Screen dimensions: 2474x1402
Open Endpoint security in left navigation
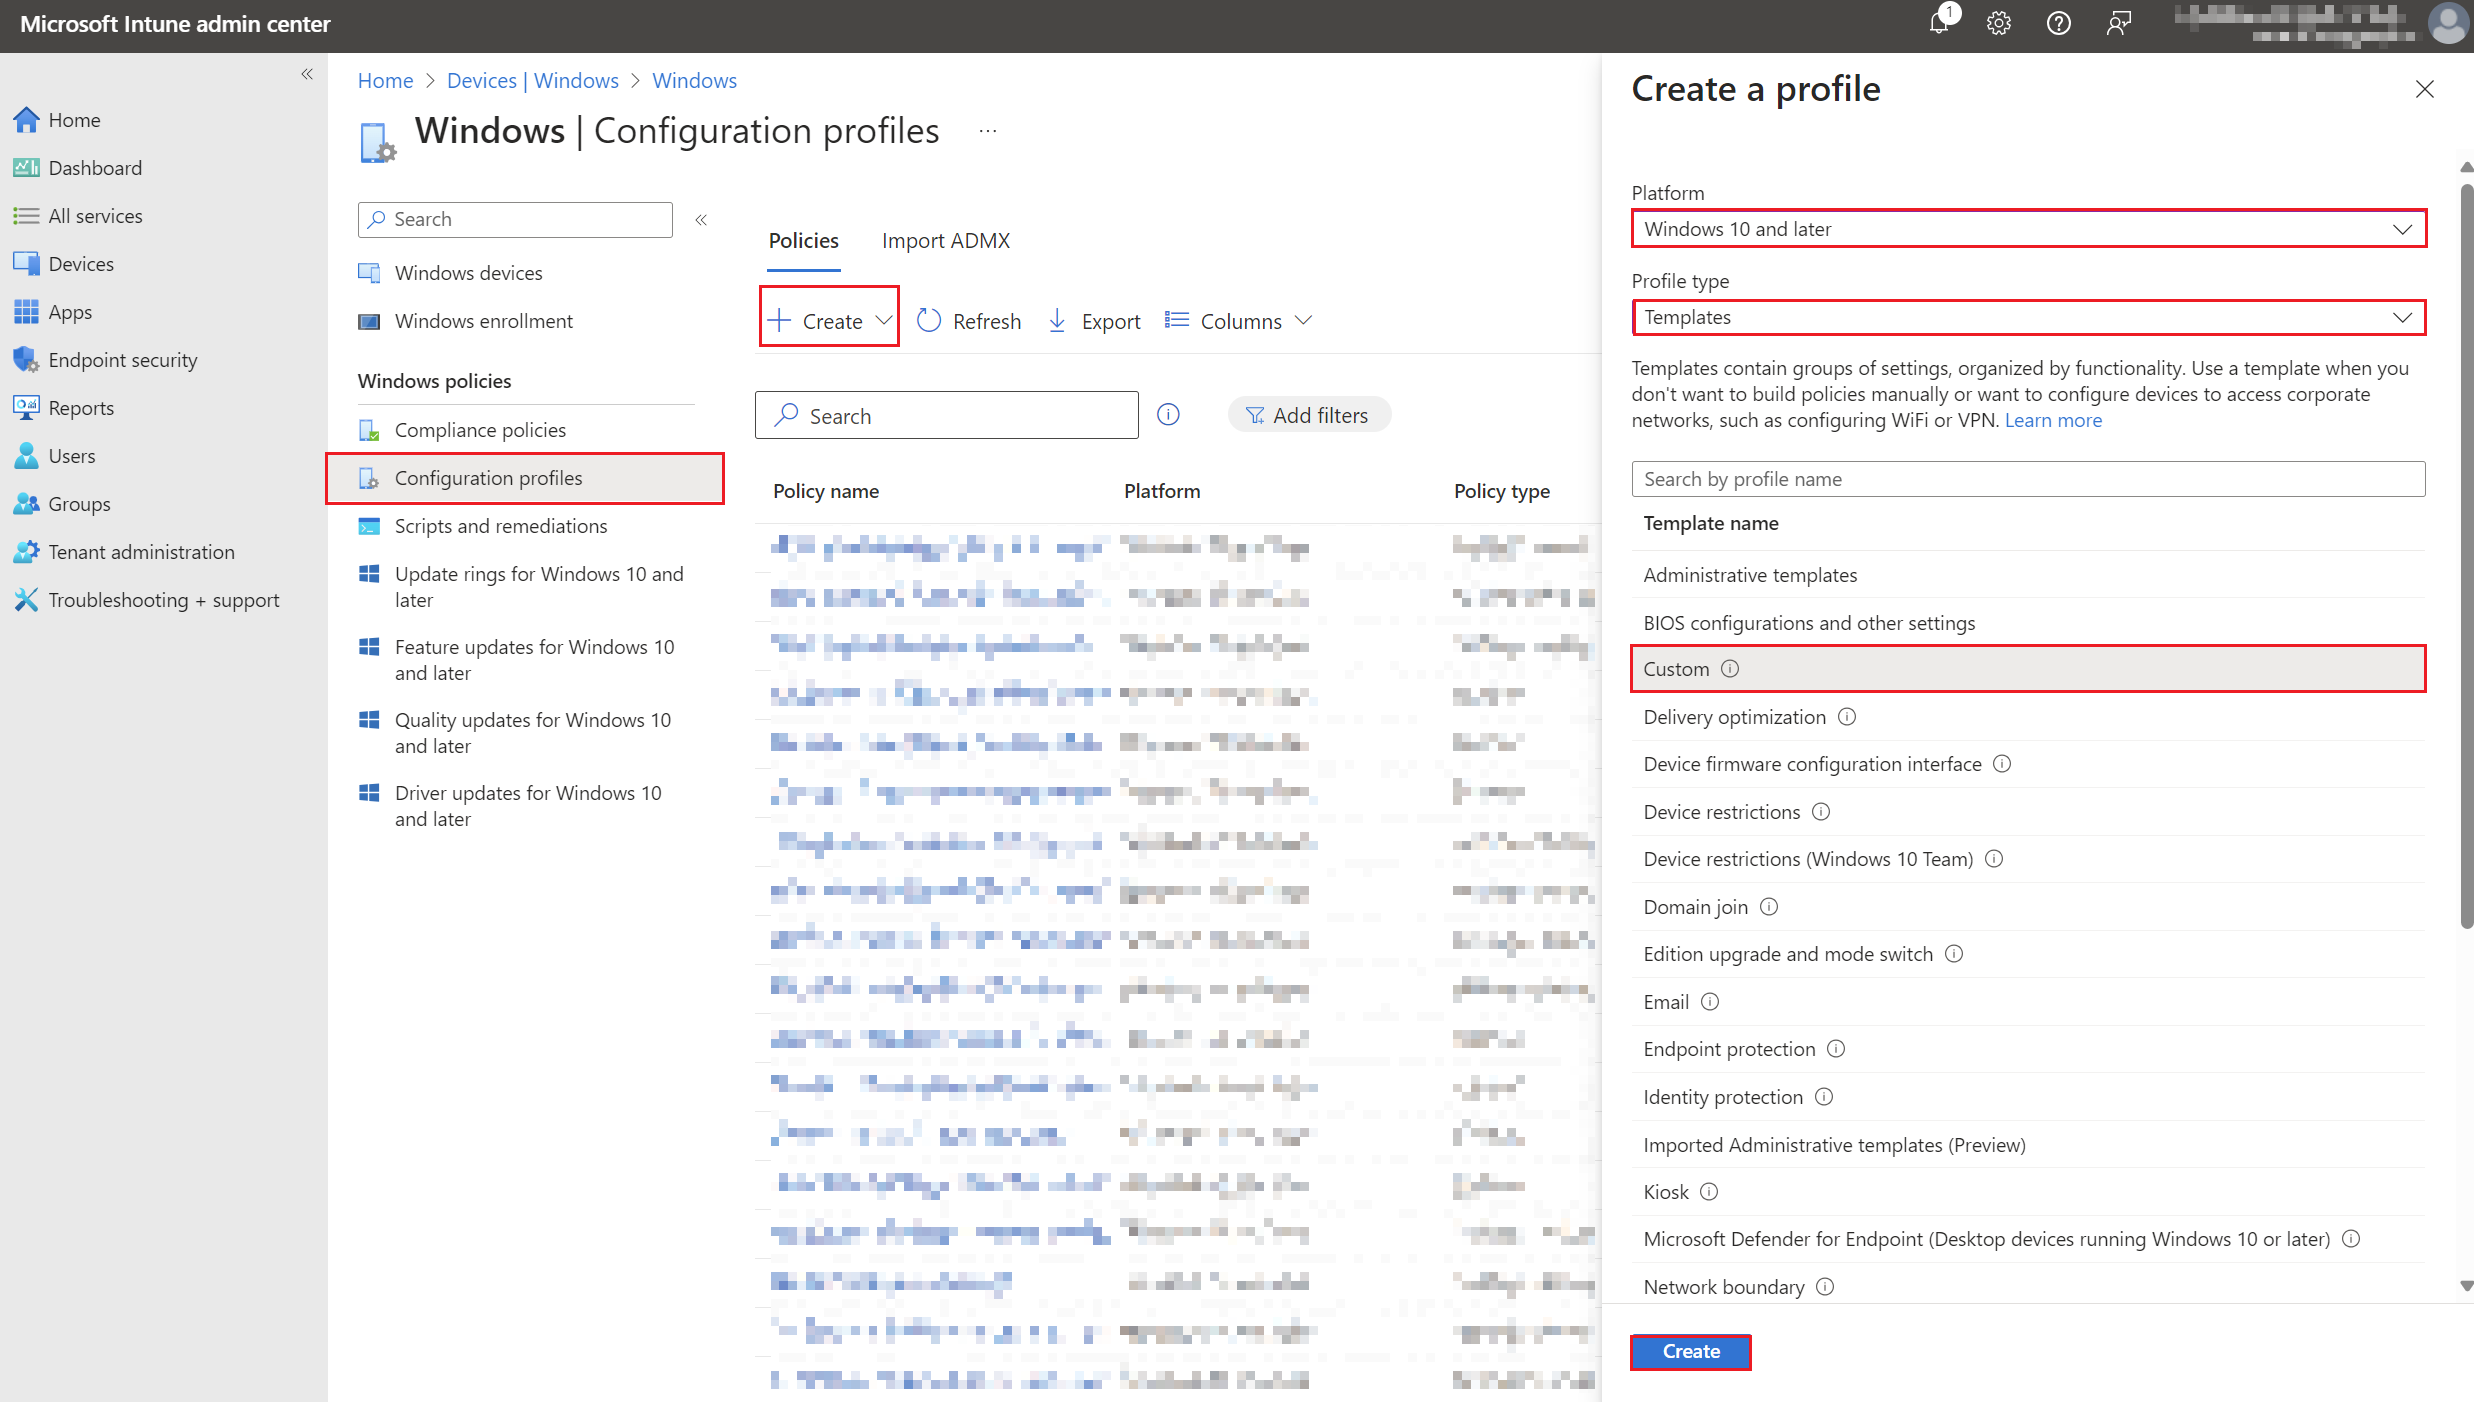pos(122,360)
